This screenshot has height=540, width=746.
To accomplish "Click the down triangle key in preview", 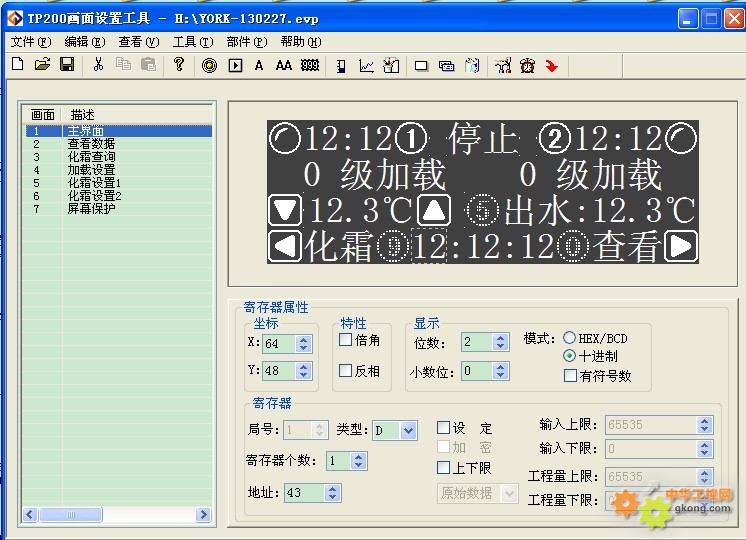I will coord(285,210).
